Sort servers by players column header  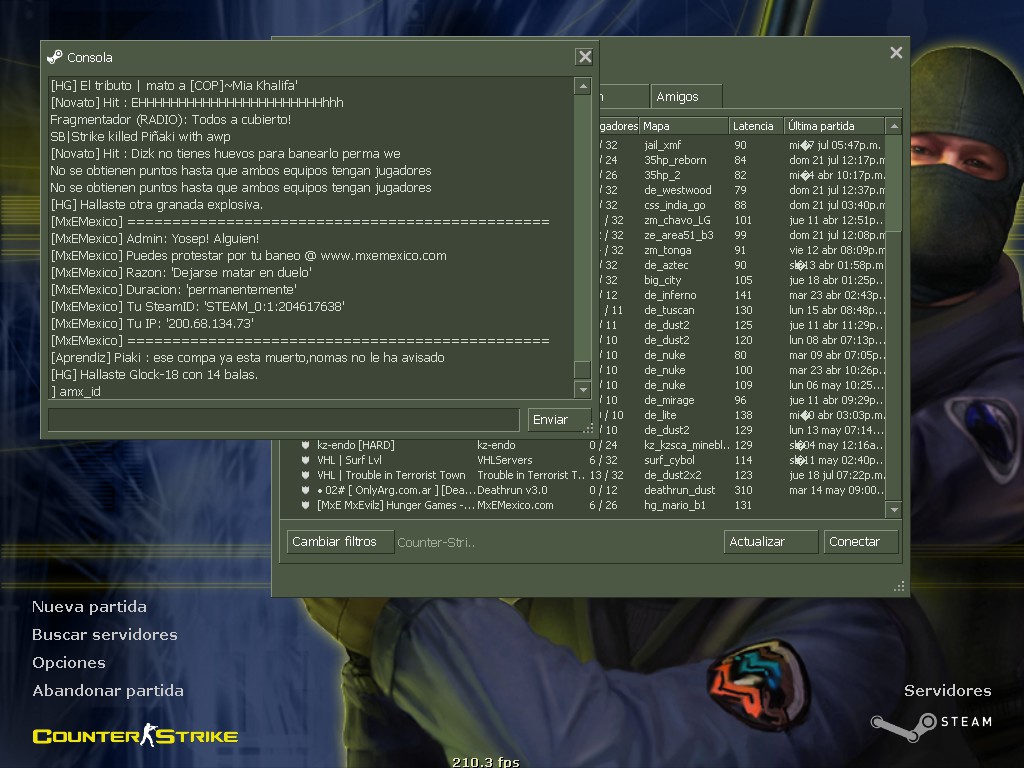[618, 126]
